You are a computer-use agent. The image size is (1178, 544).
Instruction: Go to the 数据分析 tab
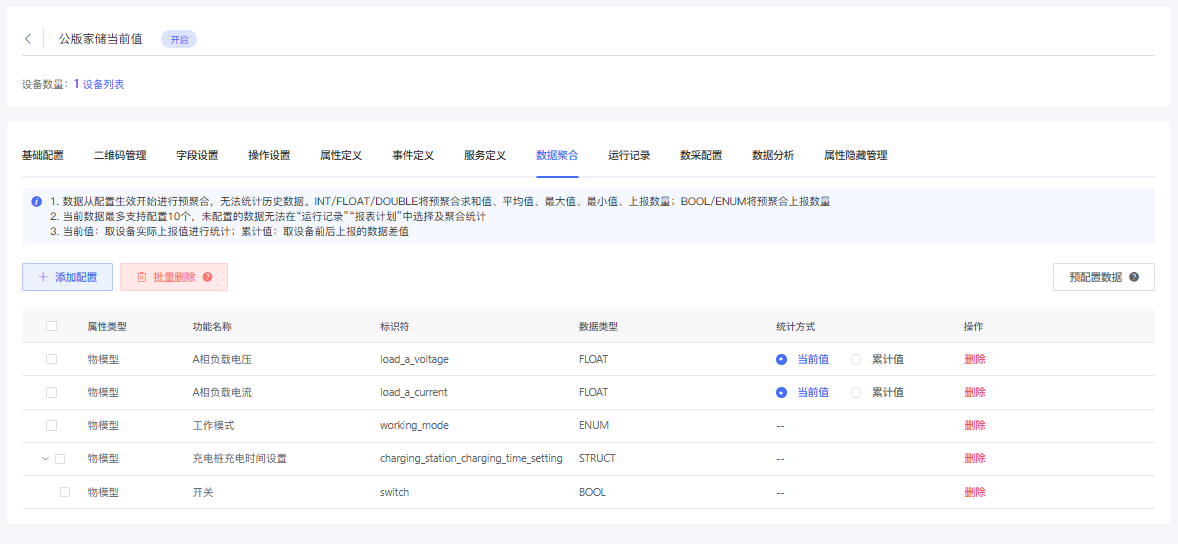pos(773,155)
